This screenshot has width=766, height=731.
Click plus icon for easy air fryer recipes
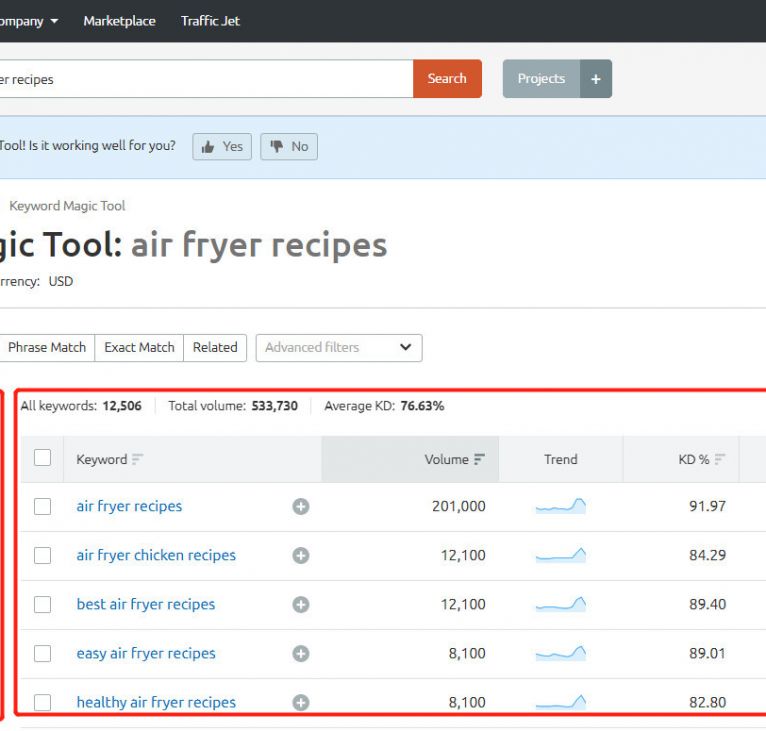(301, 654)
